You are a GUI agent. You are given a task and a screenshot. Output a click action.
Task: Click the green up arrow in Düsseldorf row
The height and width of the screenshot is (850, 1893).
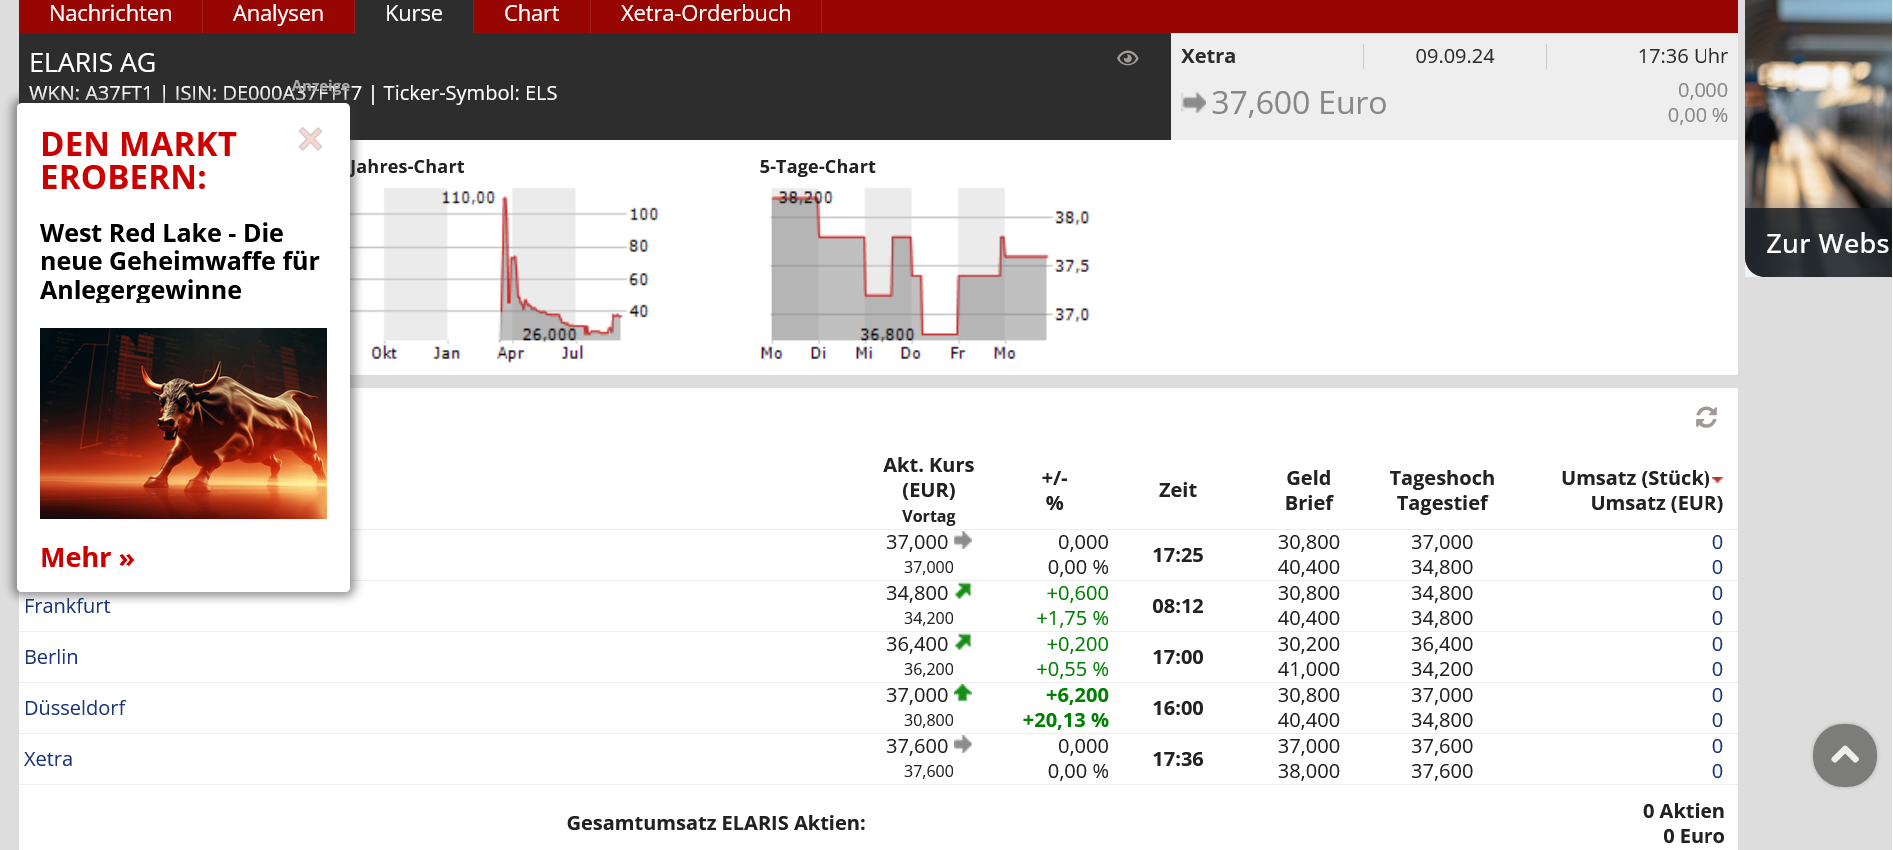[963, 693]
